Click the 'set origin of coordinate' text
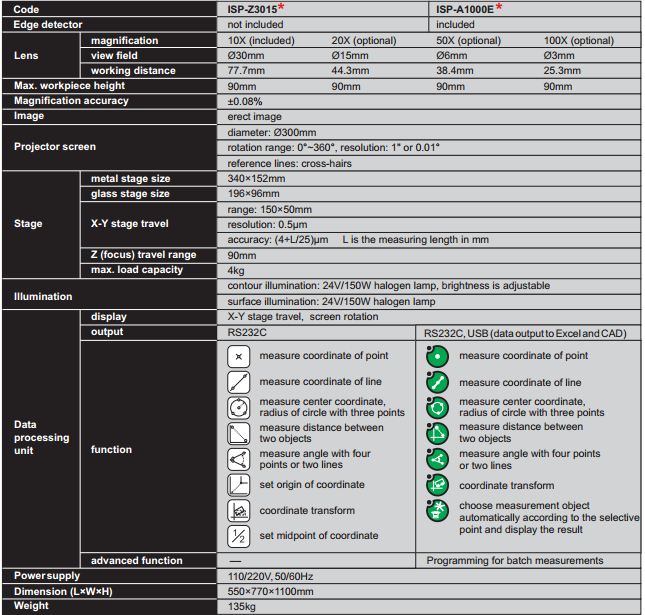Screen dimensions: 645x615 312,485
